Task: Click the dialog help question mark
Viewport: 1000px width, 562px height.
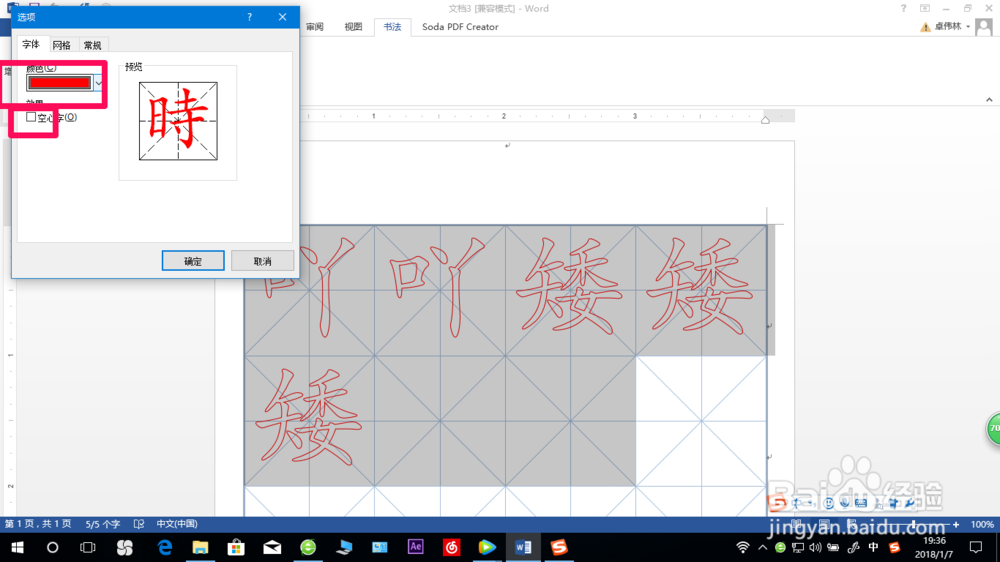Action: click(249, 17)
